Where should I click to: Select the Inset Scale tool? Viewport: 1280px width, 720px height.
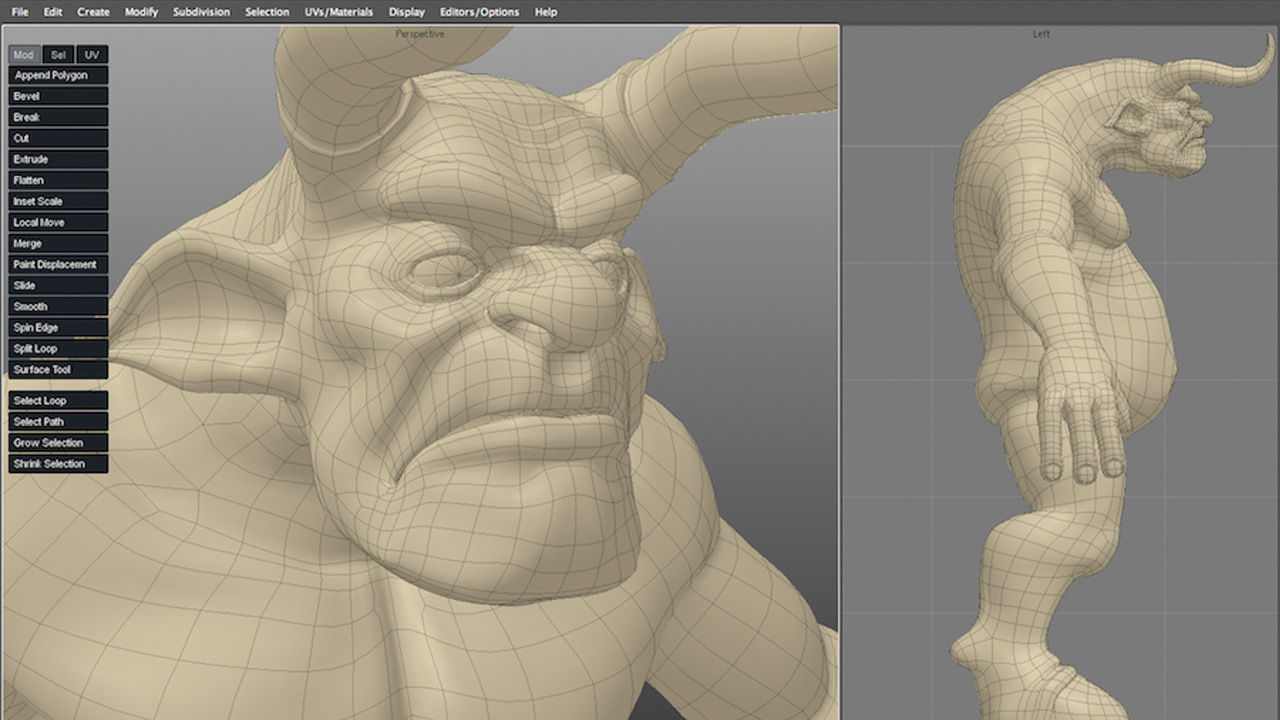pos(58,201)
